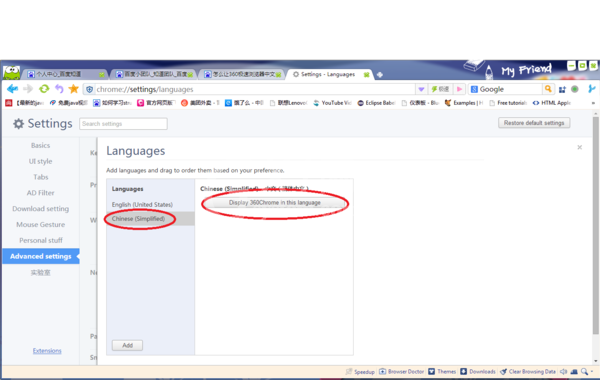
Task: Open the blue squares extension icon
Action: tap(562, 90)
